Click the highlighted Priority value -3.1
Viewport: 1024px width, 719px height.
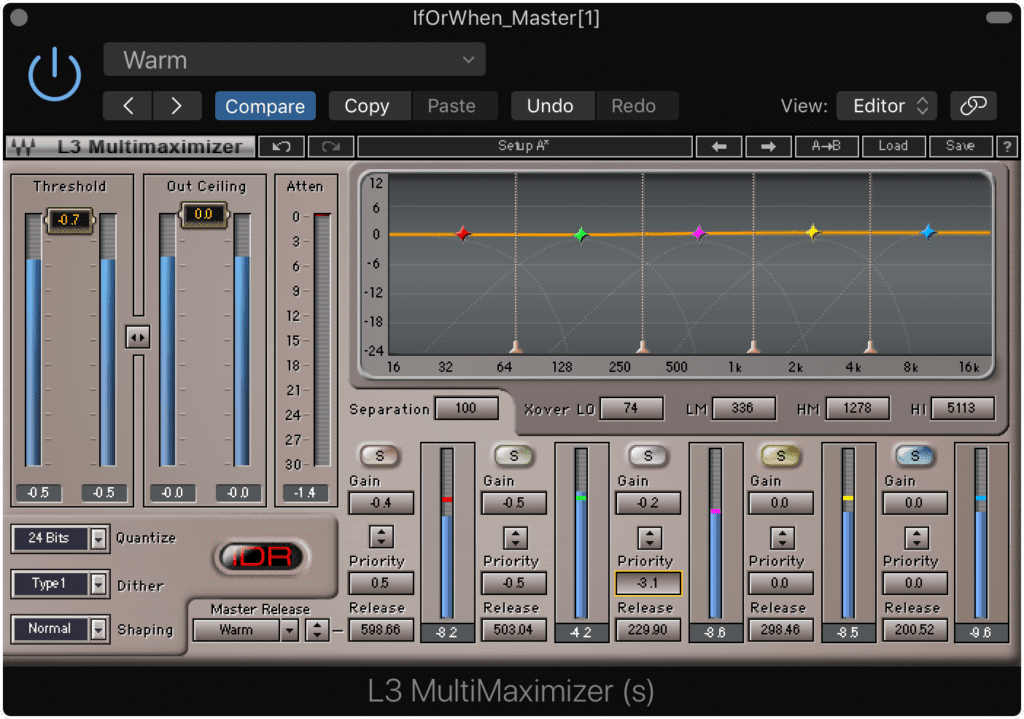(648, 583)
